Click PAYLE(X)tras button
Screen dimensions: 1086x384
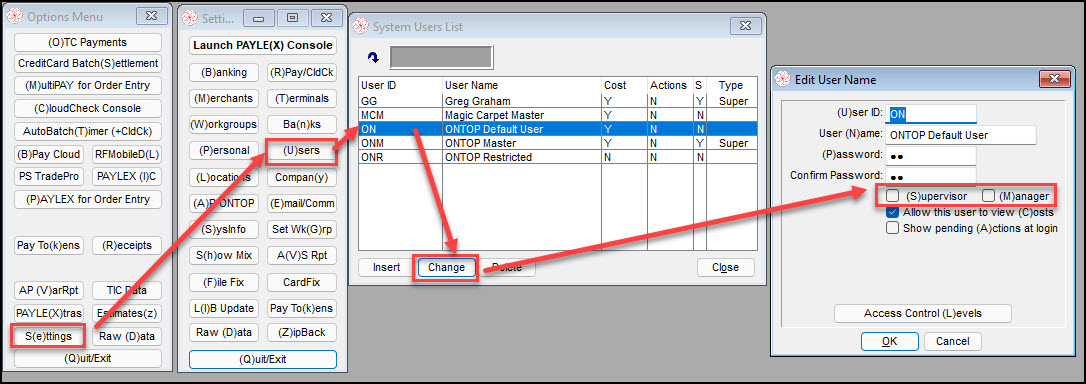click(49, 313)
